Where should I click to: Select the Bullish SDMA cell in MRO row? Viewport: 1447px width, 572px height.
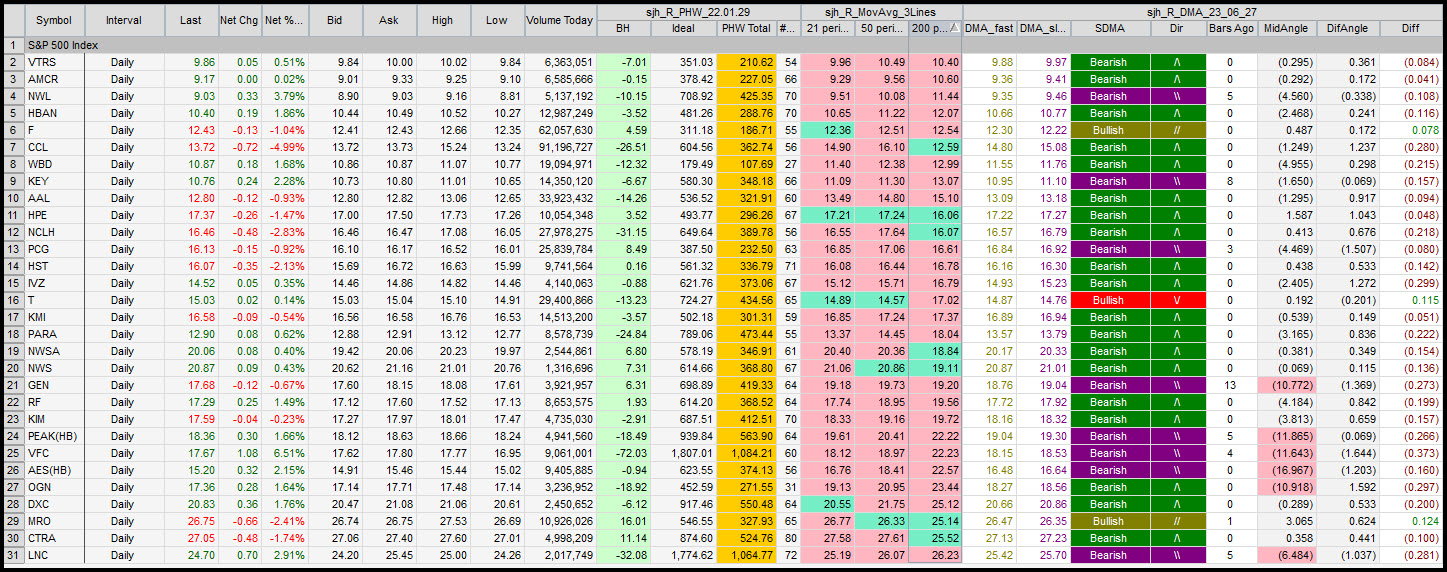coord(1108,521)
